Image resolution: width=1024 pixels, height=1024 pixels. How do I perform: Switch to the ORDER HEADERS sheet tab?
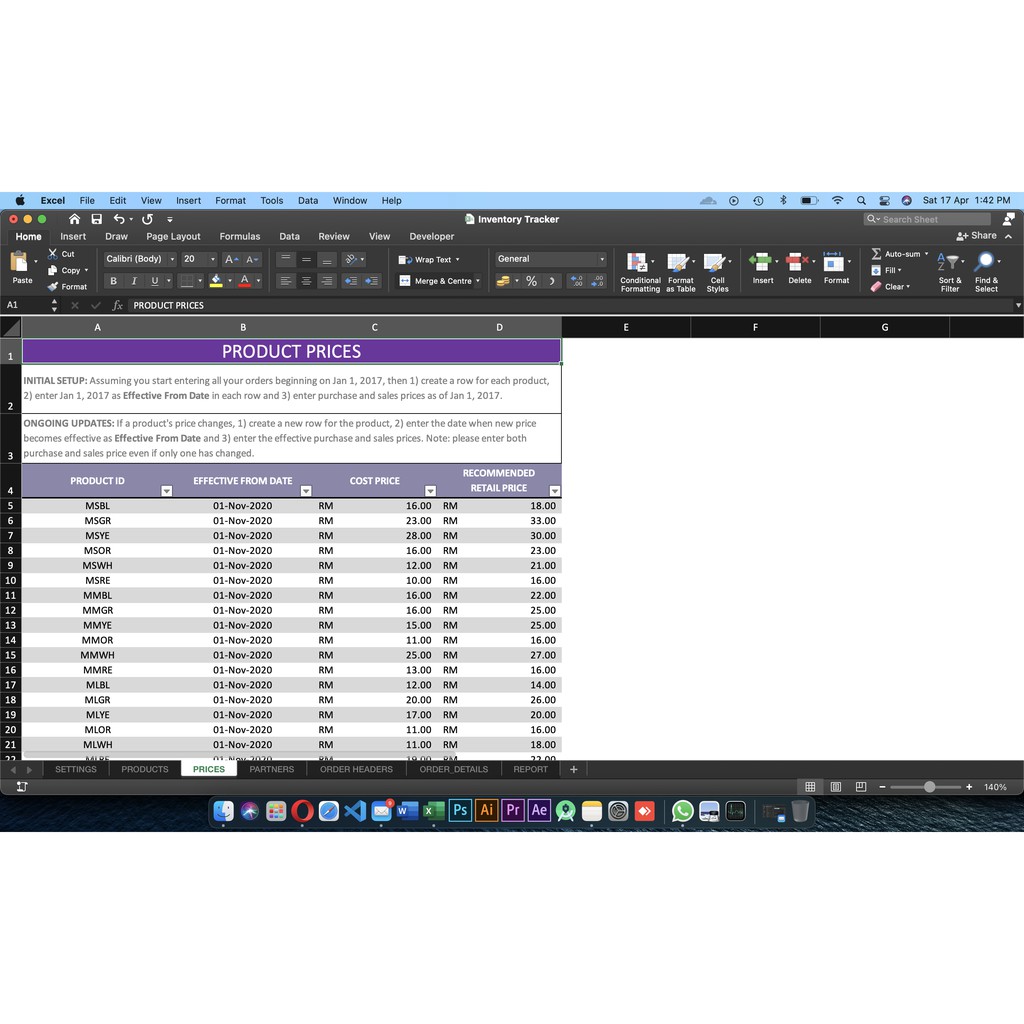356,769
